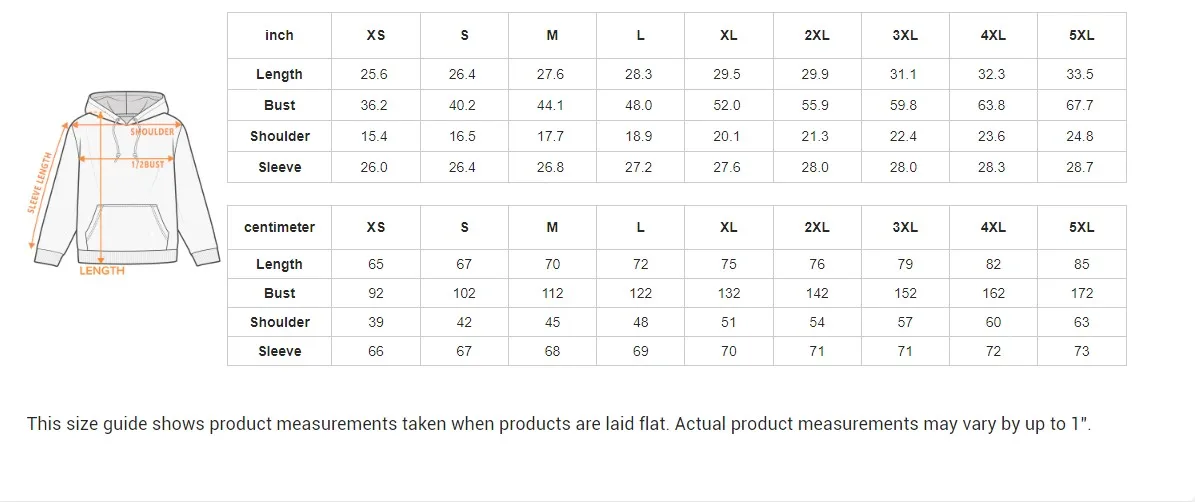This screenshot has width=1195, height=502.
Task: Click the 44.1 bust value for size M
Action: click(552, 105)
